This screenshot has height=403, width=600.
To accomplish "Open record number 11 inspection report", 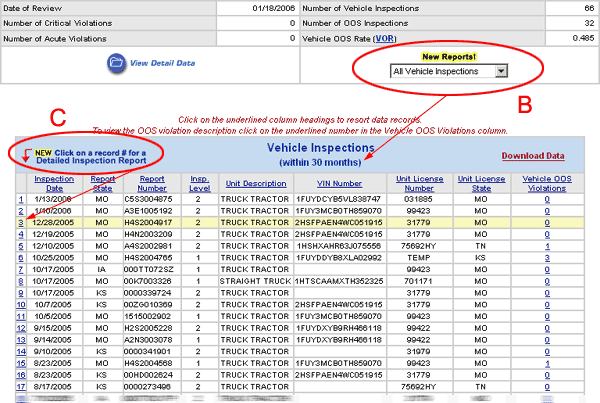I will click(21, 317).
